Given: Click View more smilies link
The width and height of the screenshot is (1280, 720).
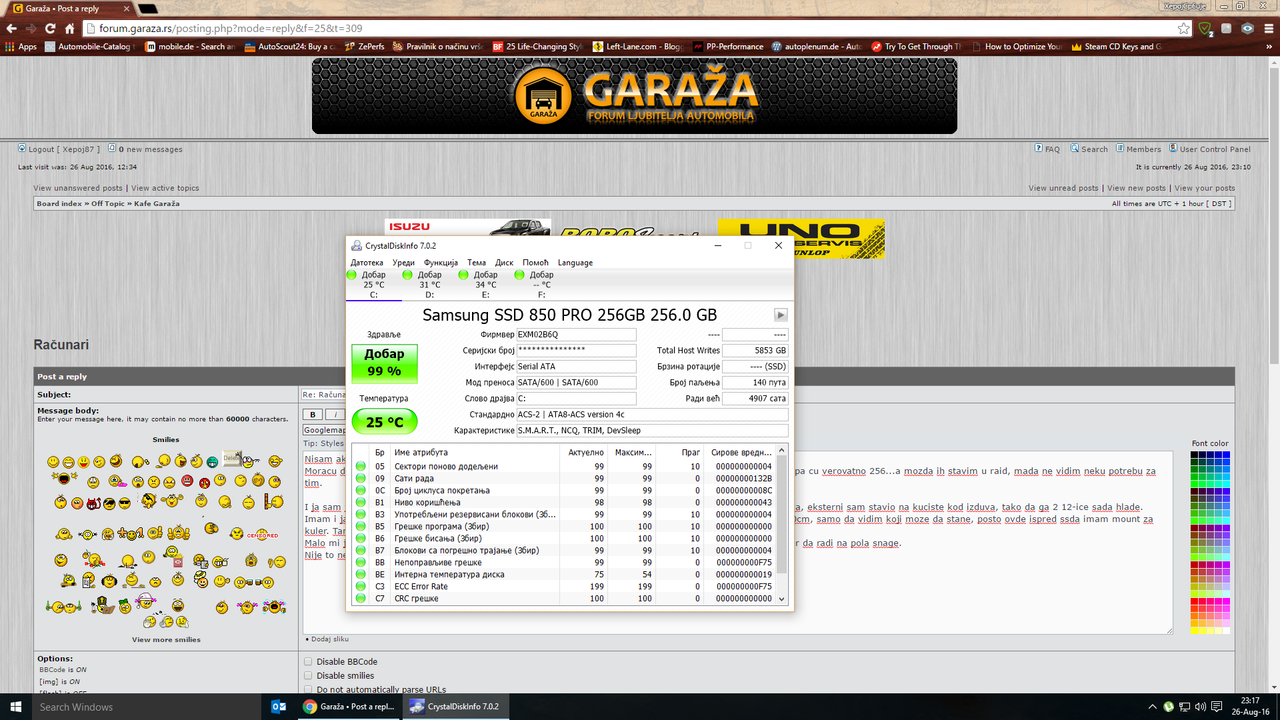Looking at the screenshot, I should [x=166, y=639].
